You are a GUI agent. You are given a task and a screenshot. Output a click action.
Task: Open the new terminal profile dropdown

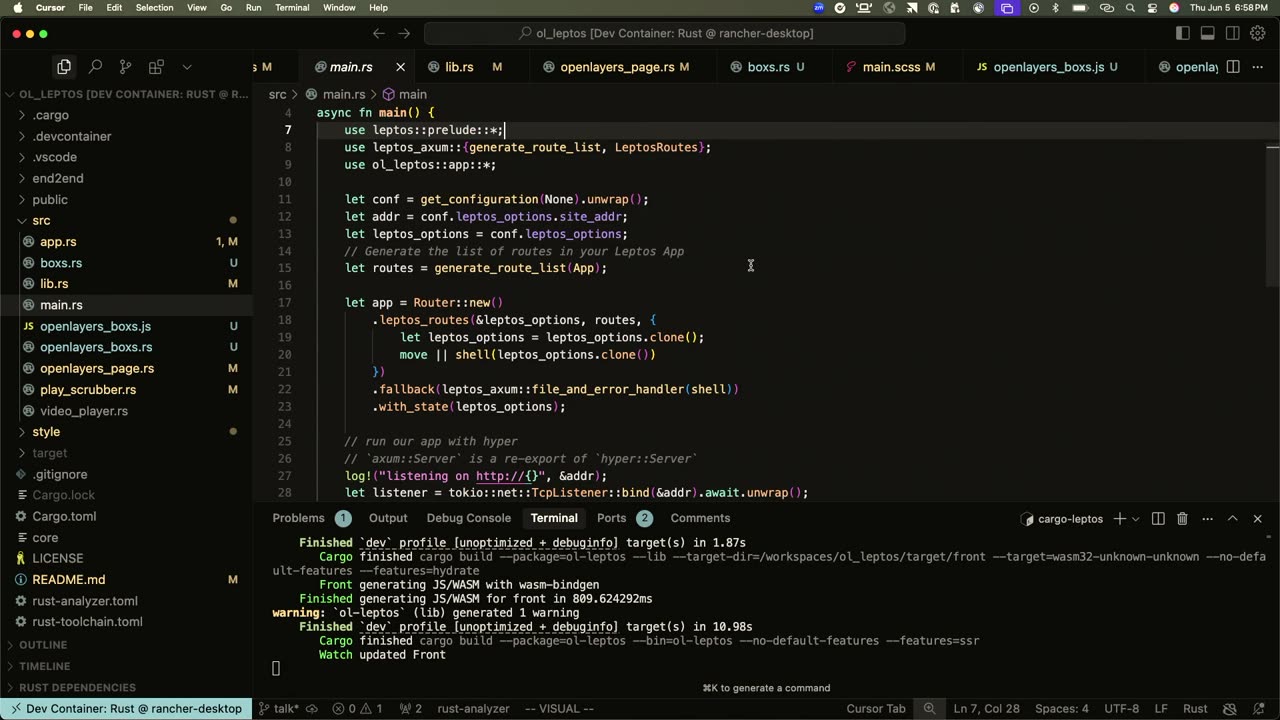[x=1136, y=519]
